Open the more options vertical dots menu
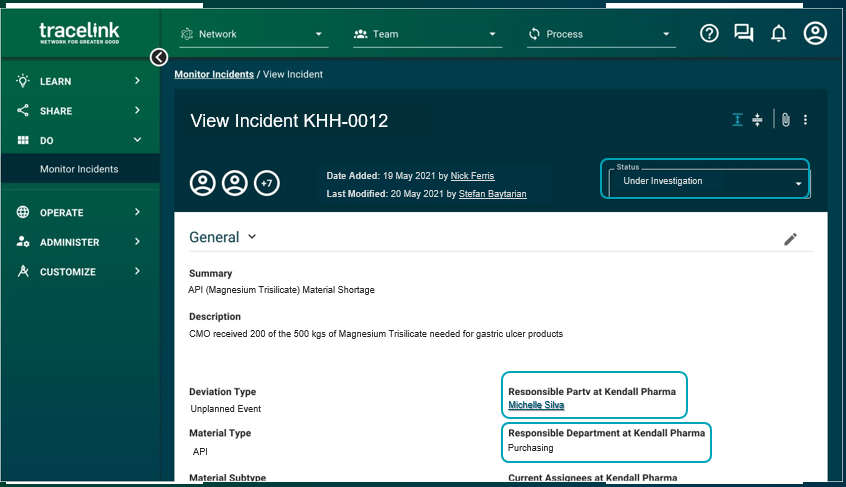846x487 pixels. tap(805, 120)
